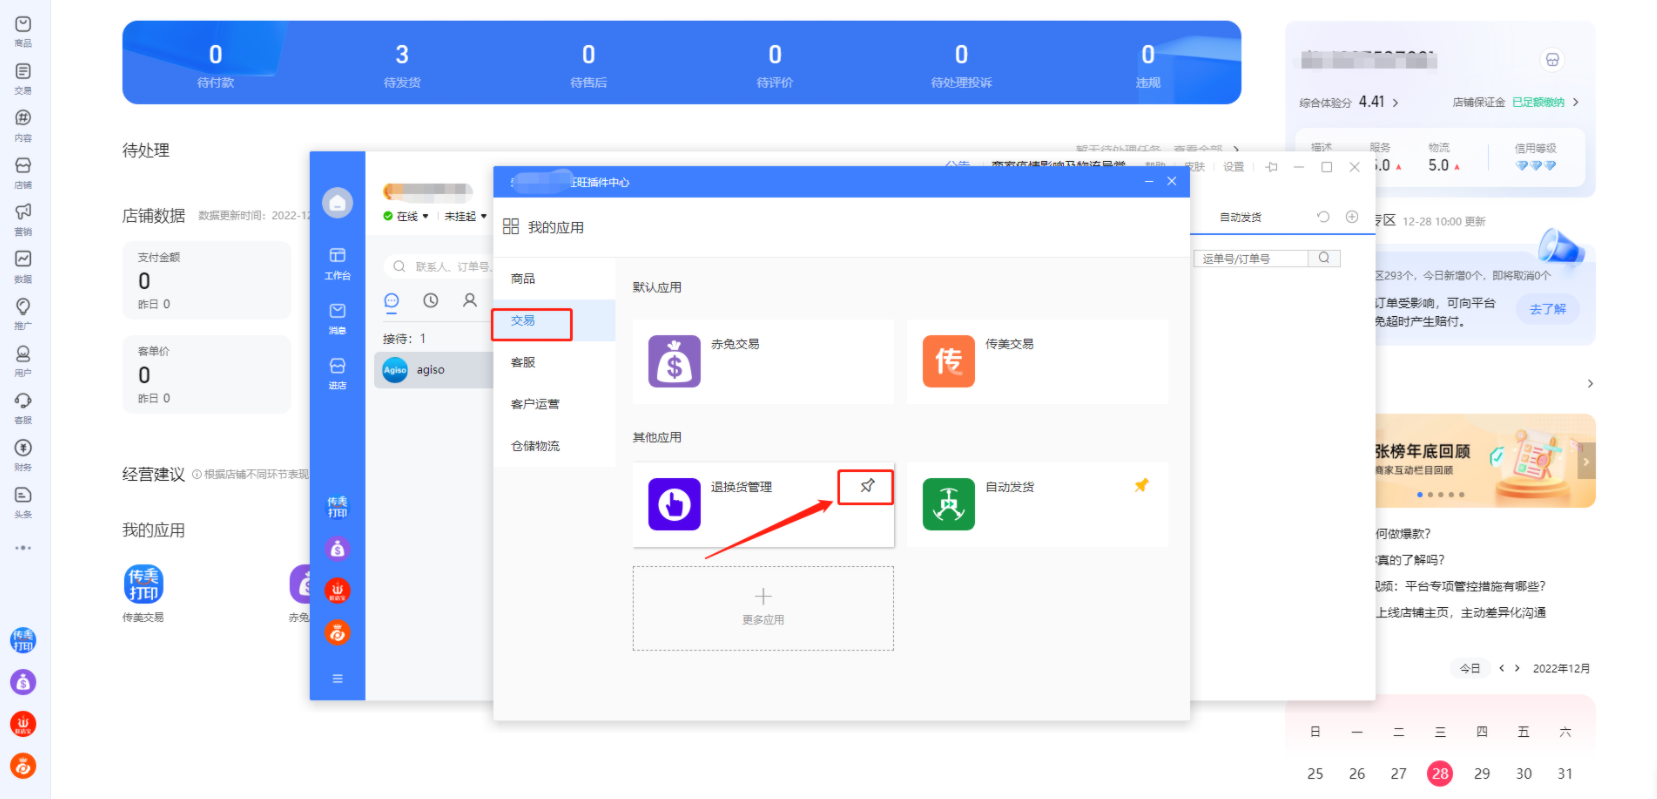Open the purple 退换货管理 app icon
This screenshot has height=799, width=1657.
(674, 504)
